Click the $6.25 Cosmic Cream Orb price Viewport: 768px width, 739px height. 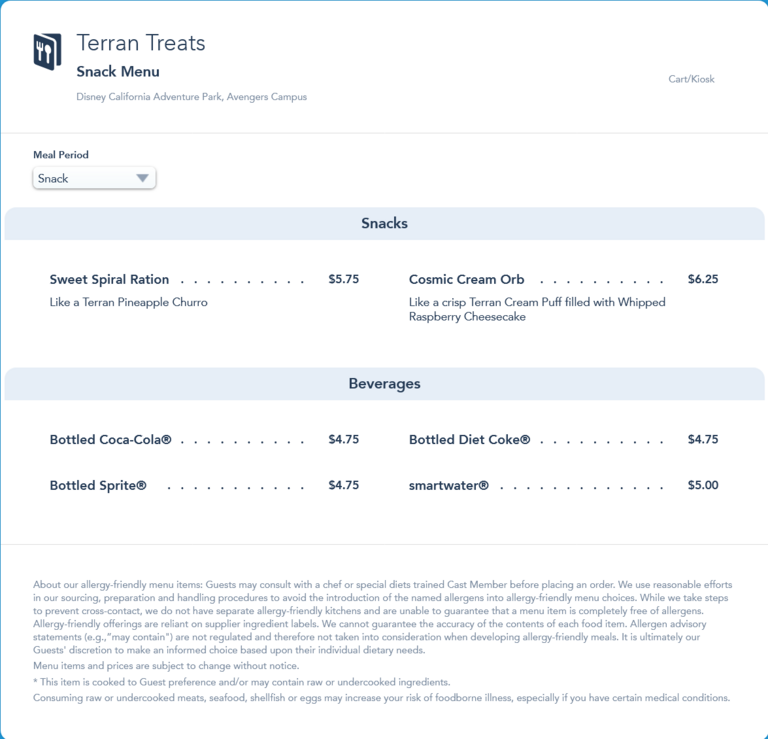[703, 280]
